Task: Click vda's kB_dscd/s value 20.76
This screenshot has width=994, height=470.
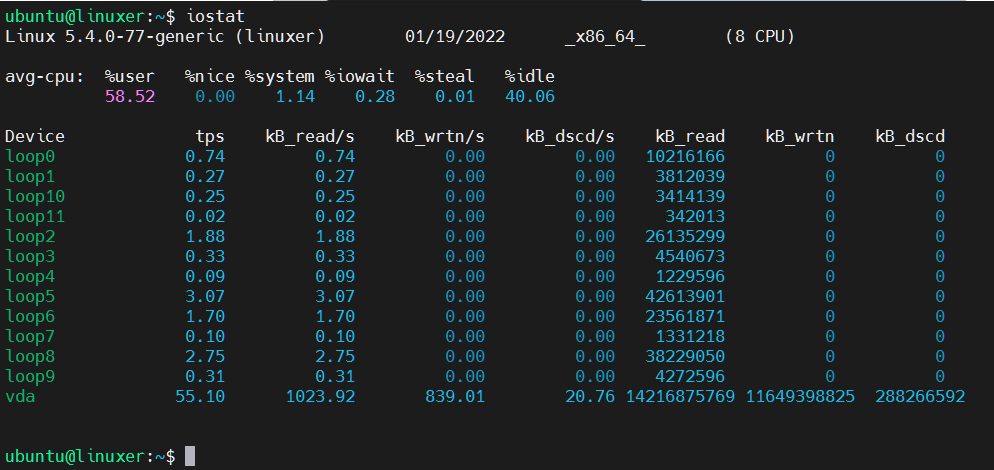Action: [590, 396]
